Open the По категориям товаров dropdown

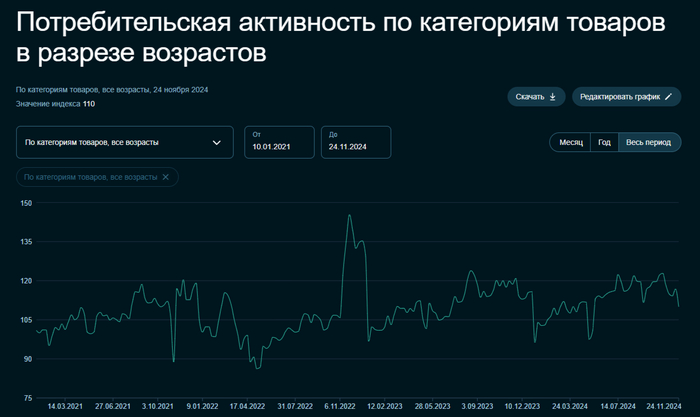pos(125,142)
